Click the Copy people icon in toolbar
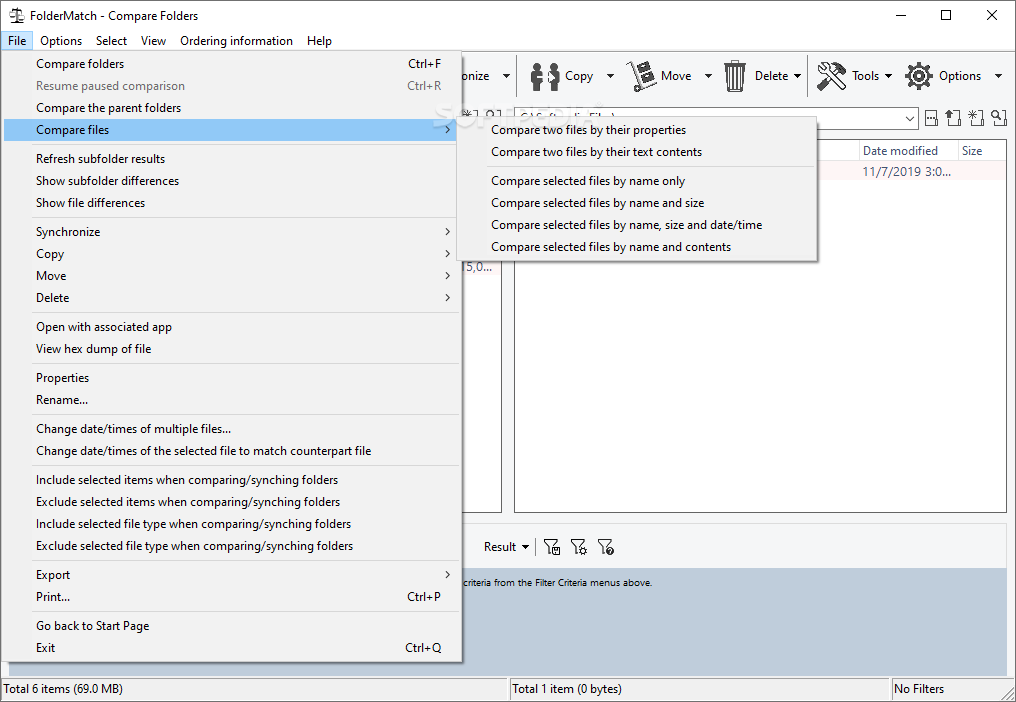This screenshot has height=702, width=1016. (x=544, y=76)
